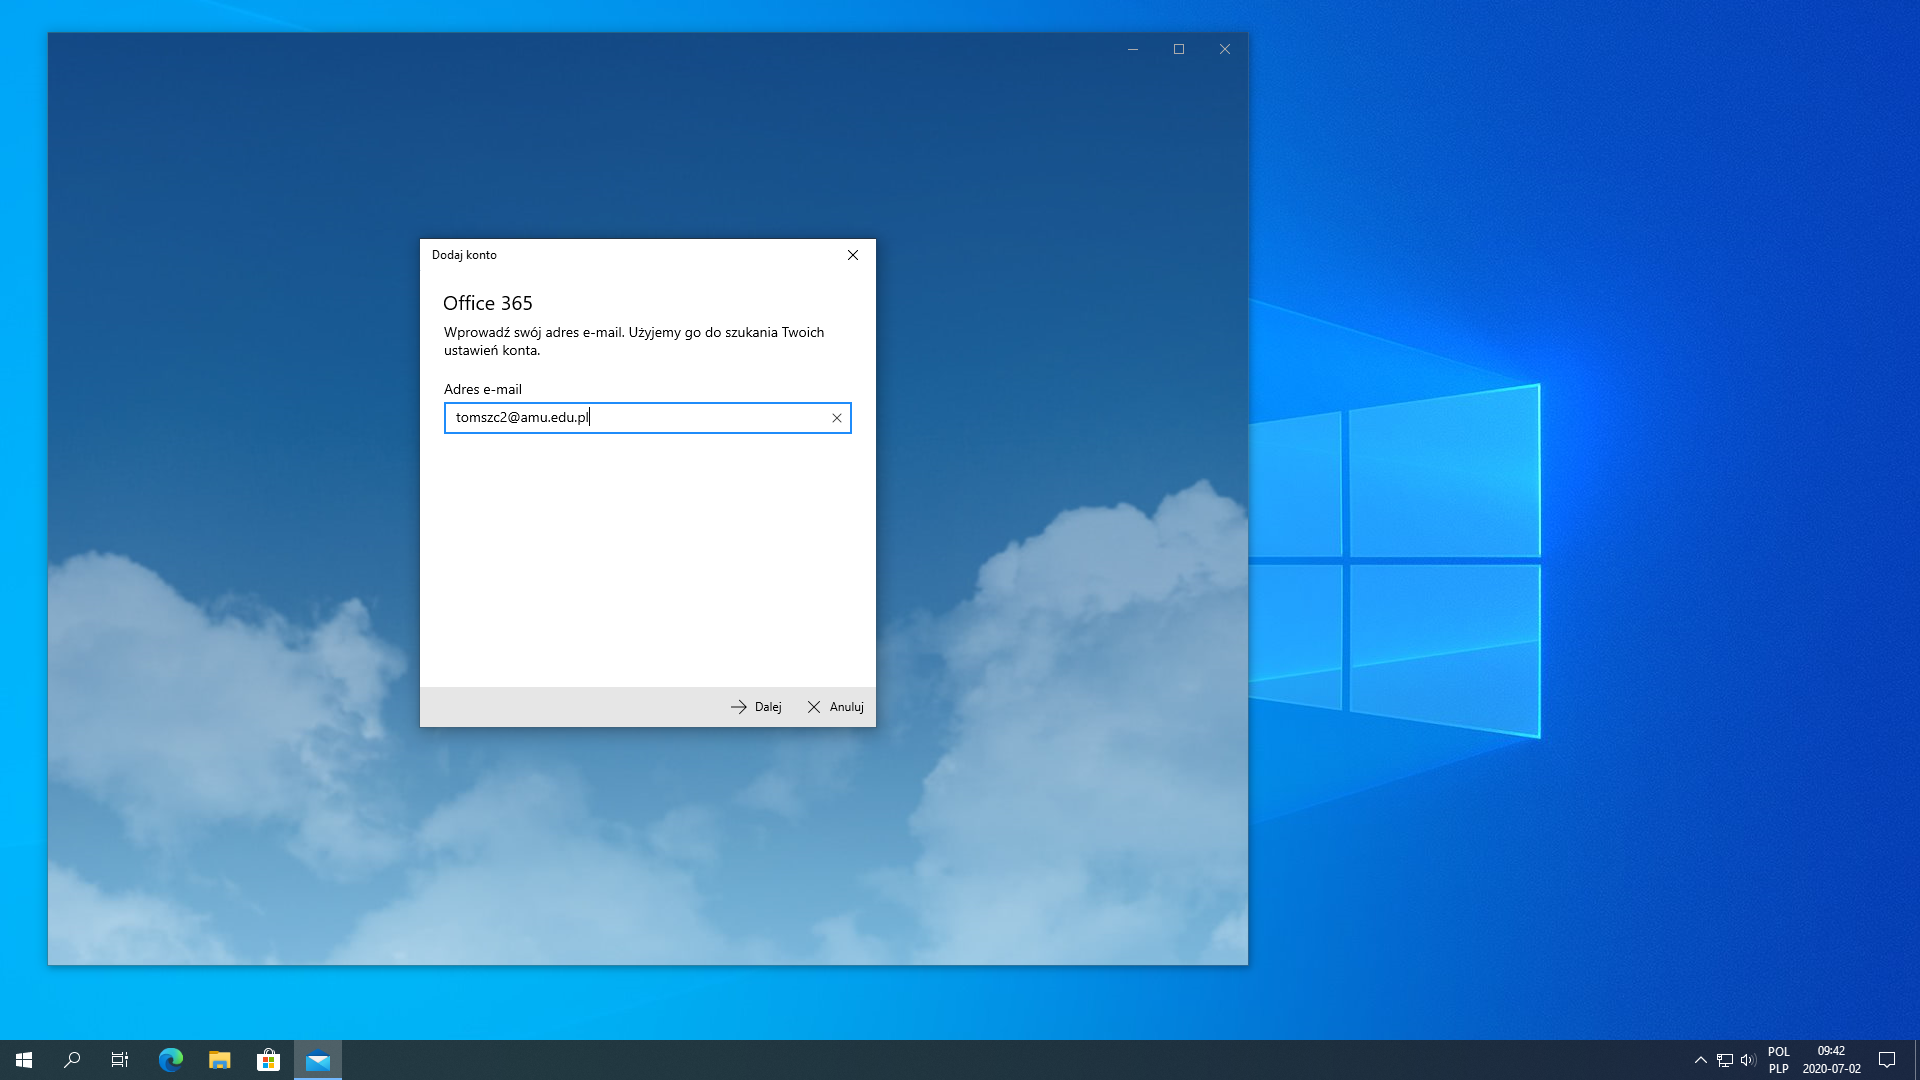Open clock and calendar flyout

1831,1060
